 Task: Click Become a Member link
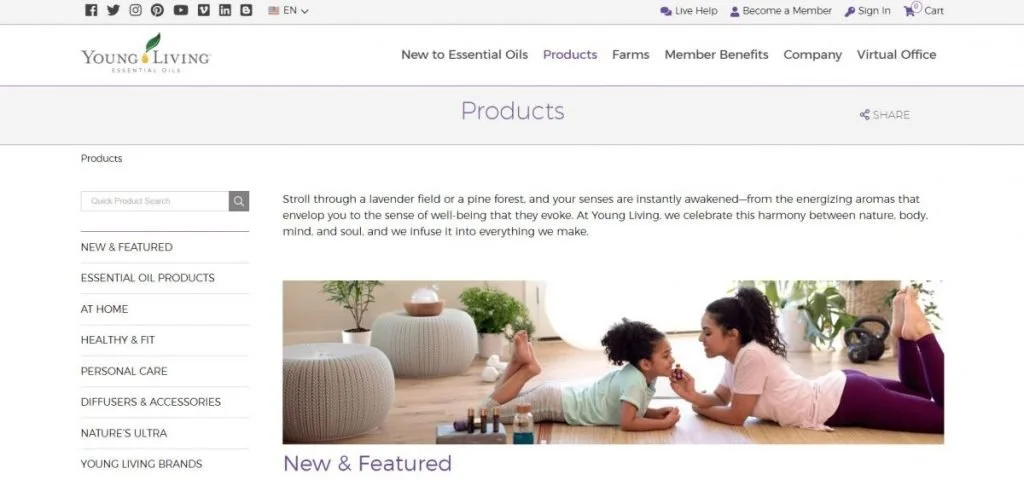pyautogui.click(x=780, y=10)
